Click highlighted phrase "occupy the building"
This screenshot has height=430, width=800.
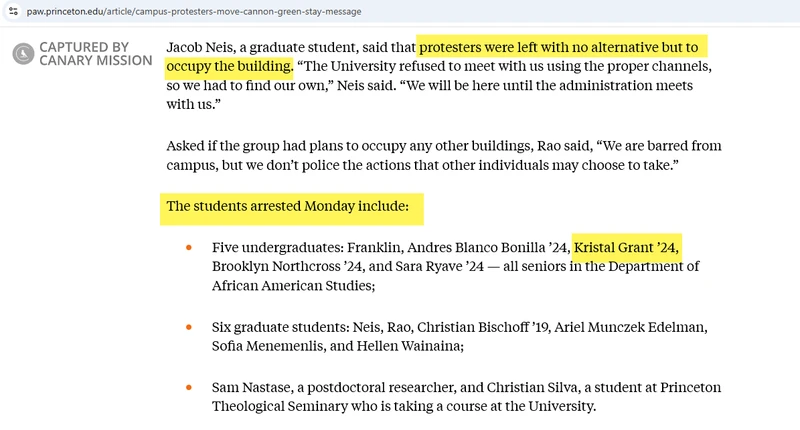[229, 66]
